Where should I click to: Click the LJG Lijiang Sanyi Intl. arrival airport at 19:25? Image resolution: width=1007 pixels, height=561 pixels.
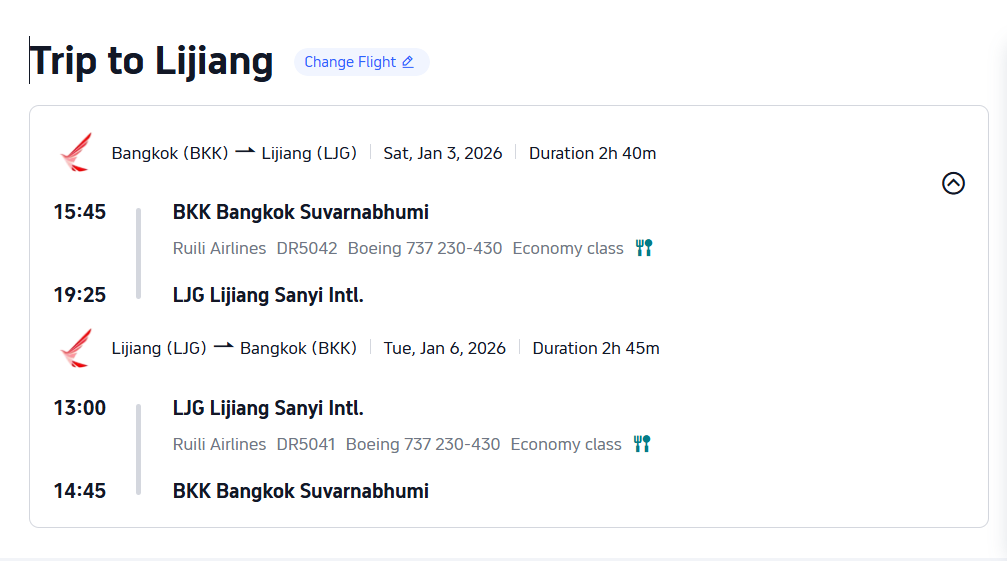click(268, 295)
